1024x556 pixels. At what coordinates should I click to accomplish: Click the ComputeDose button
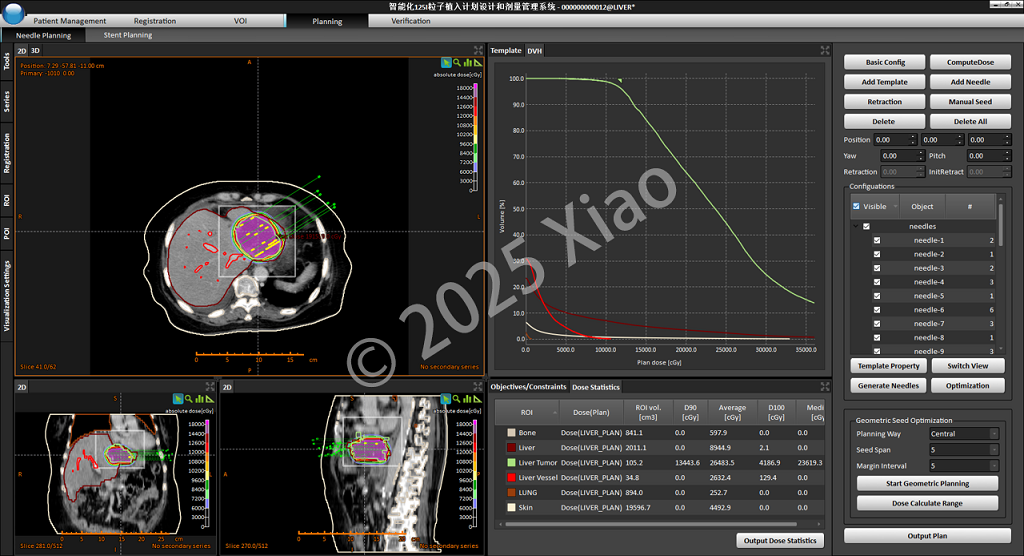(970, 62)
